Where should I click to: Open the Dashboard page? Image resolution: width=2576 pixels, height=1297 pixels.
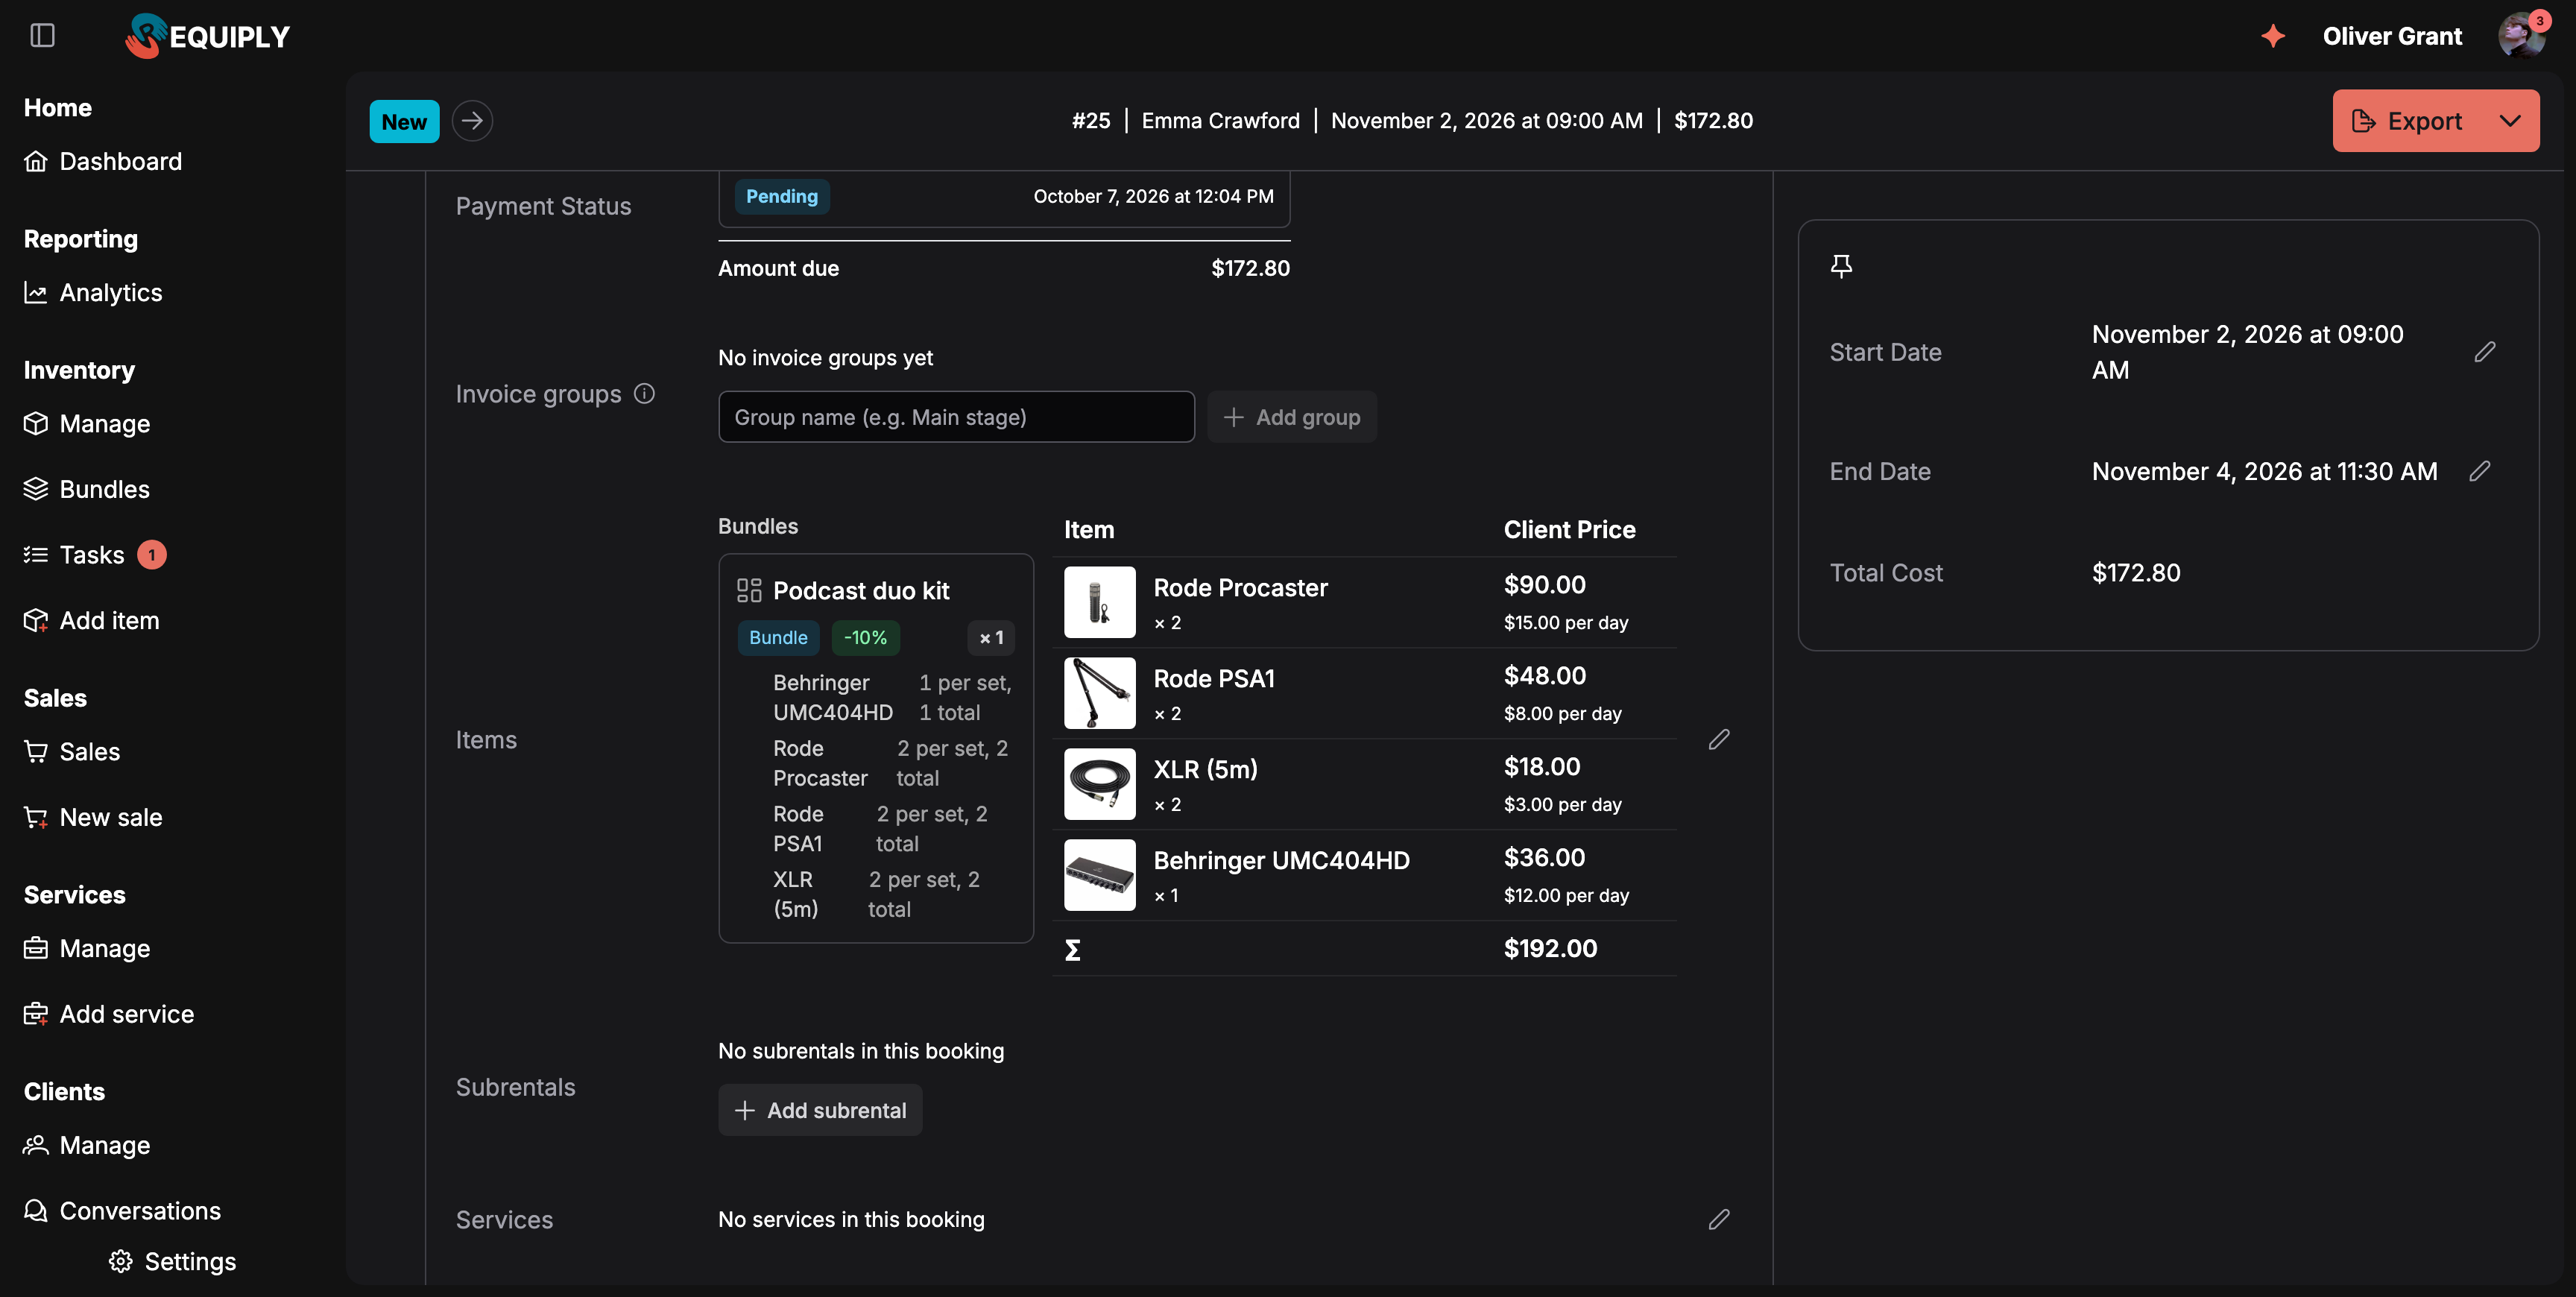pos(103,161)
